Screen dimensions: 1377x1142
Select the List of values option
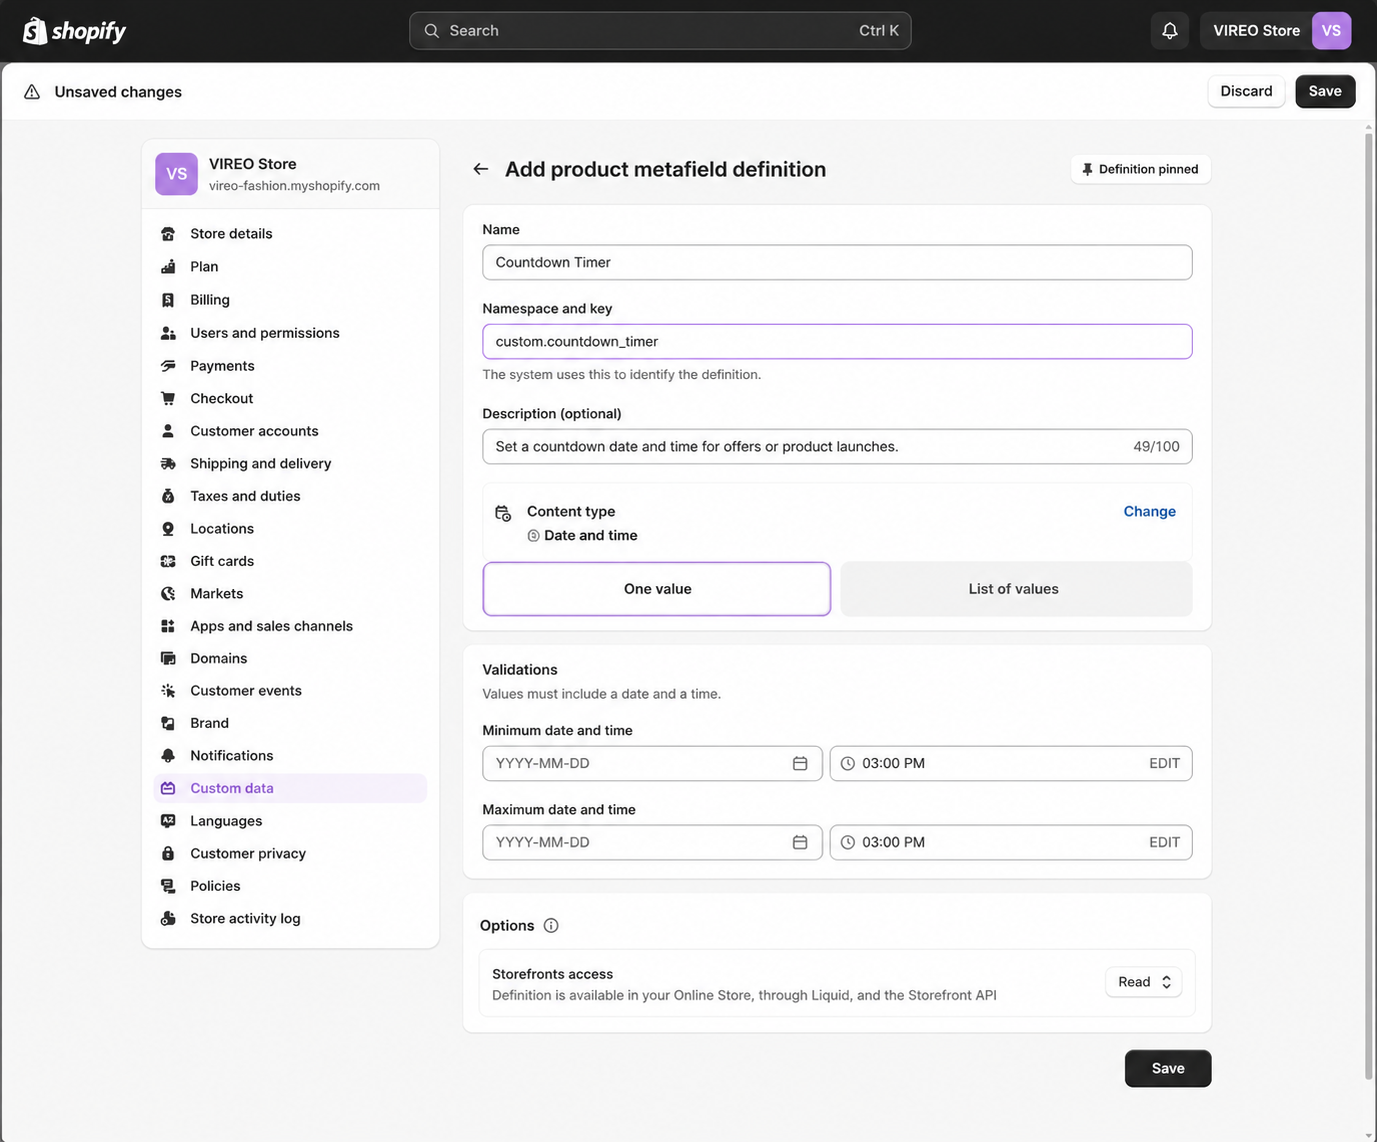[x=1016, y=589]
